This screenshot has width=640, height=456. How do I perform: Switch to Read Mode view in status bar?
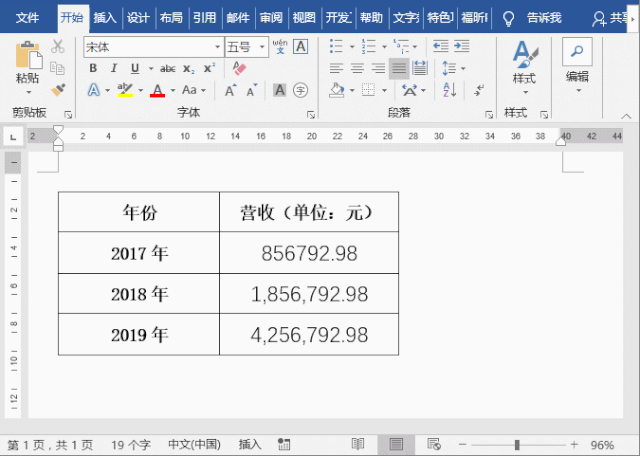[358, 444]
